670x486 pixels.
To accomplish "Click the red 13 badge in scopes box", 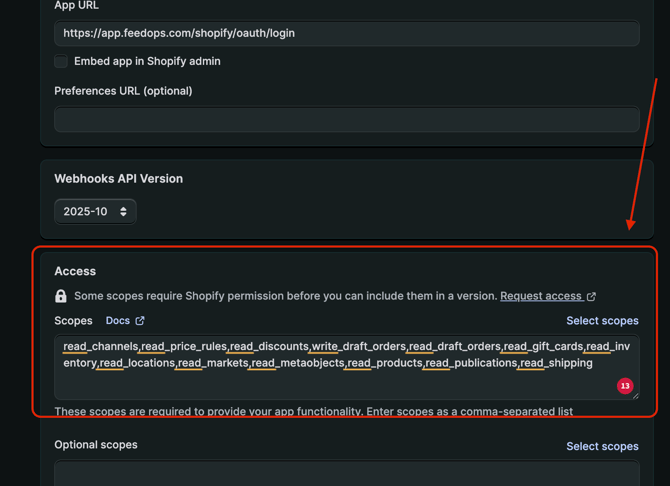I will click(x=625, y=385).
